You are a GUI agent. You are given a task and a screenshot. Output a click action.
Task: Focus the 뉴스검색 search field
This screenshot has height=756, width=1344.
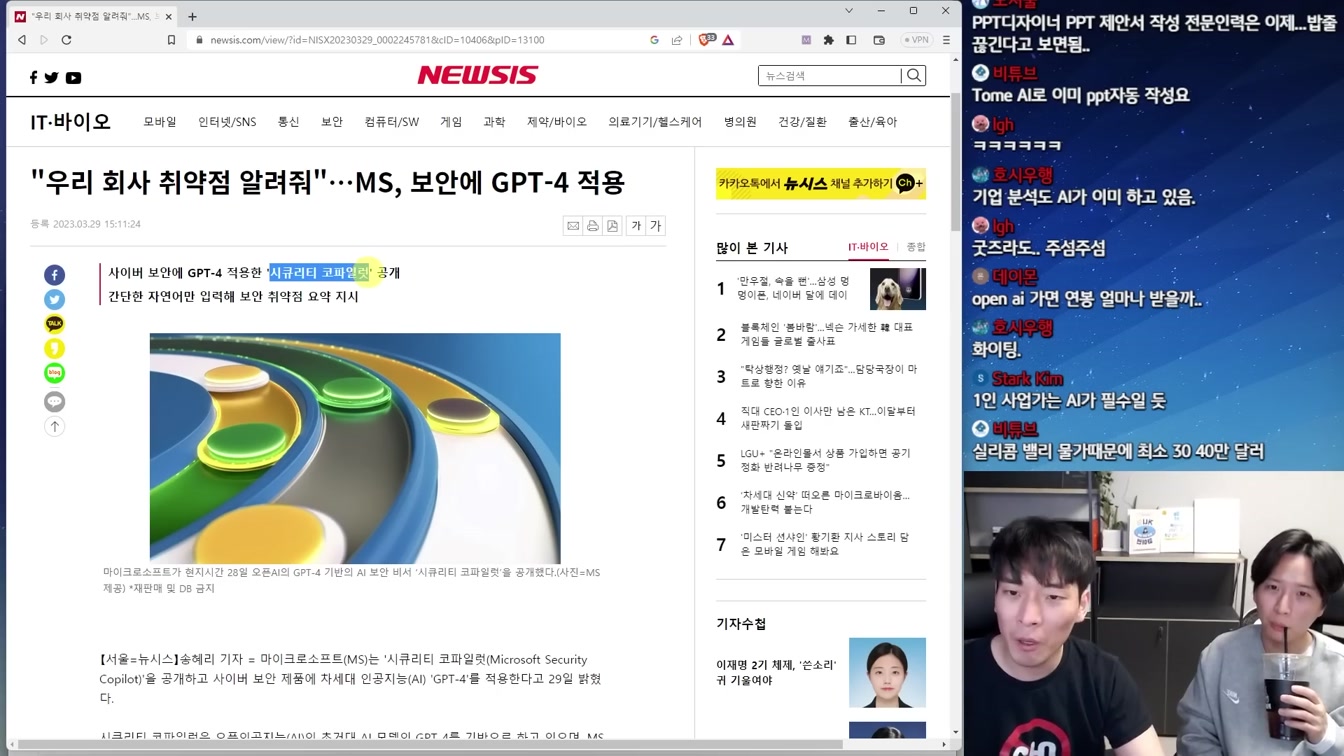(829, 76)
